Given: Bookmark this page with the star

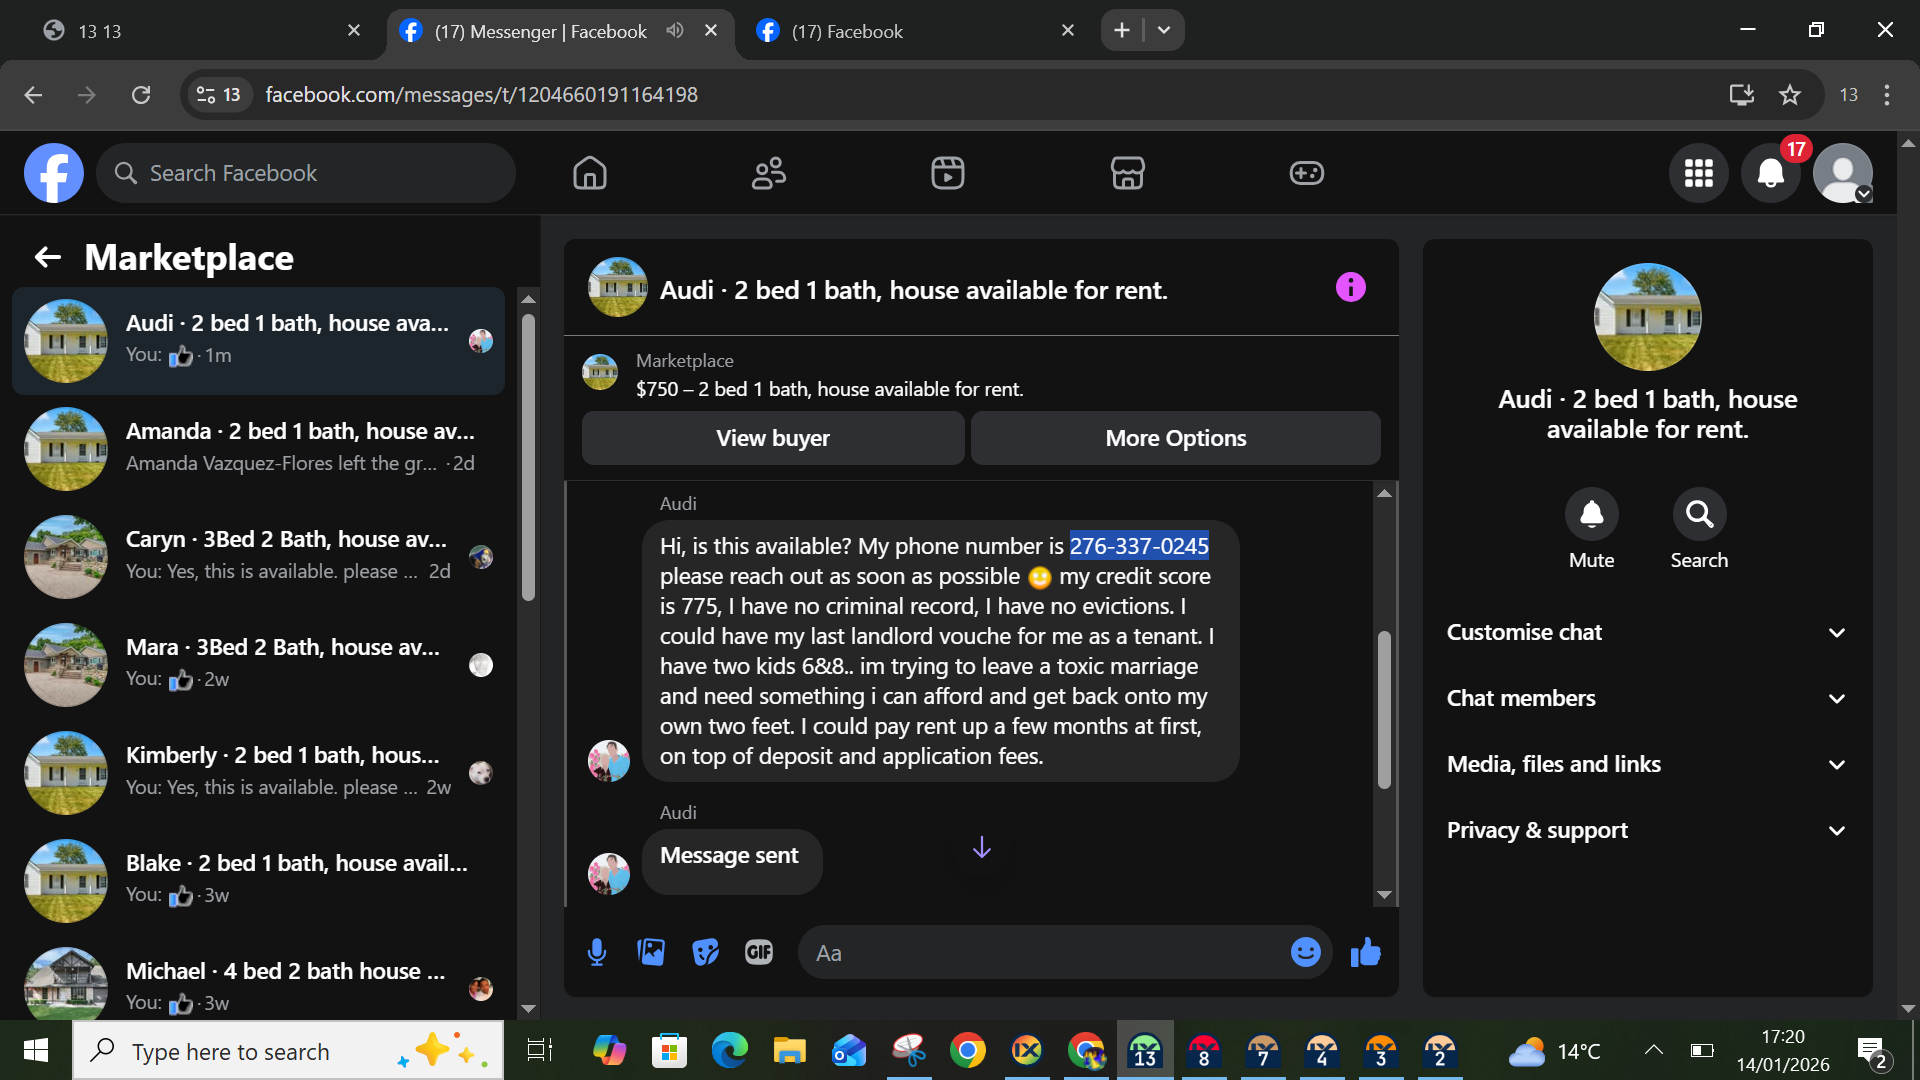Looking at the screenshot, I should click(x=1789, y=95).
